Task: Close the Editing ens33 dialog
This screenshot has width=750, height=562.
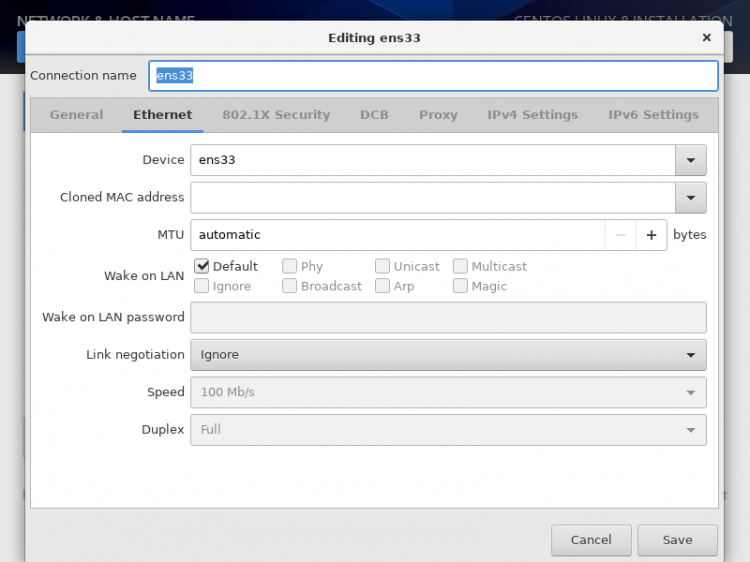Action: tap(706, 38)
